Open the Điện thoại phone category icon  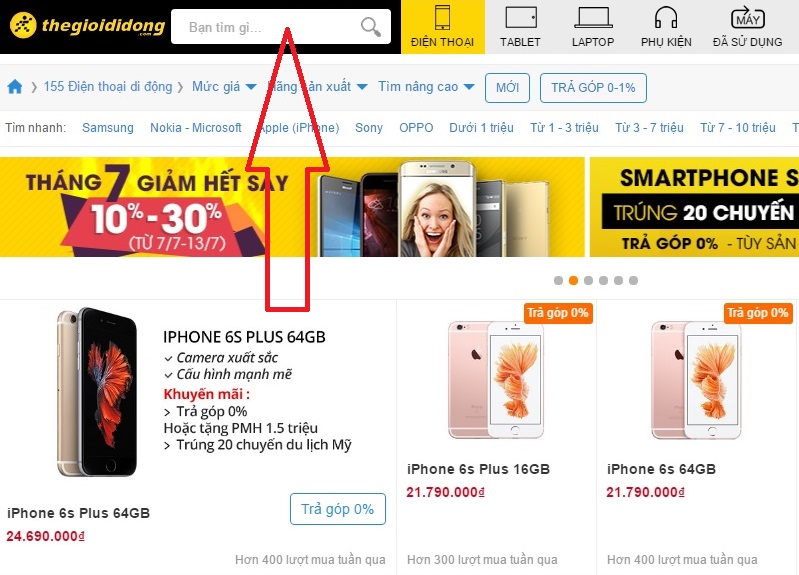click(x=442, y=18)
